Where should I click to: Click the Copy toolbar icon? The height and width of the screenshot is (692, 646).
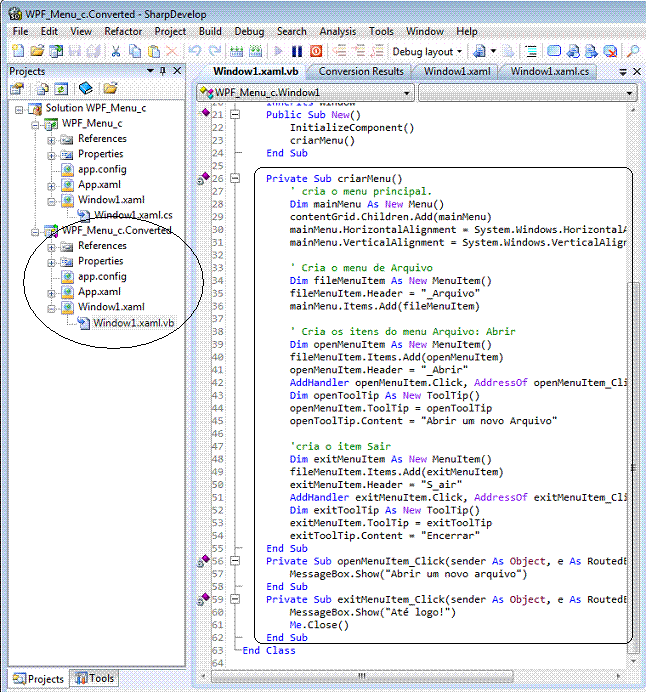tap(135, 51)
